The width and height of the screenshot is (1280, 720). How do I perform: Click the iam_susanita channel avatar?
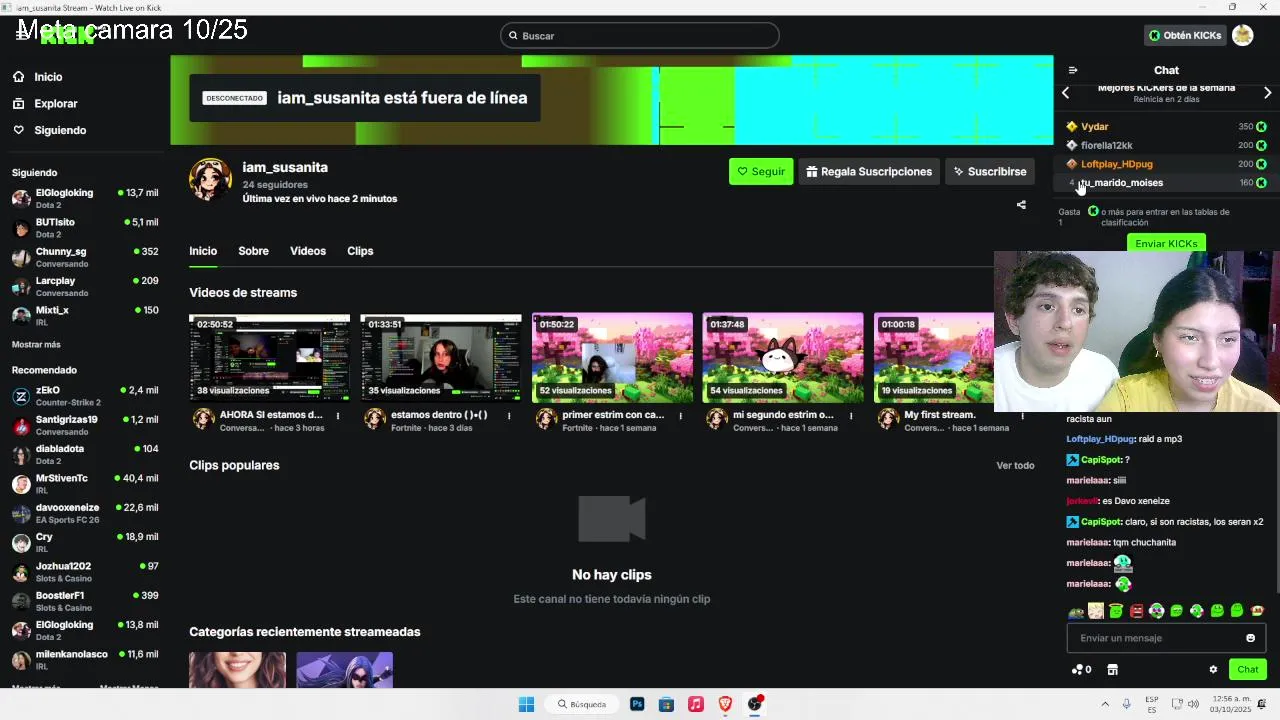click(x=210, y=179)
